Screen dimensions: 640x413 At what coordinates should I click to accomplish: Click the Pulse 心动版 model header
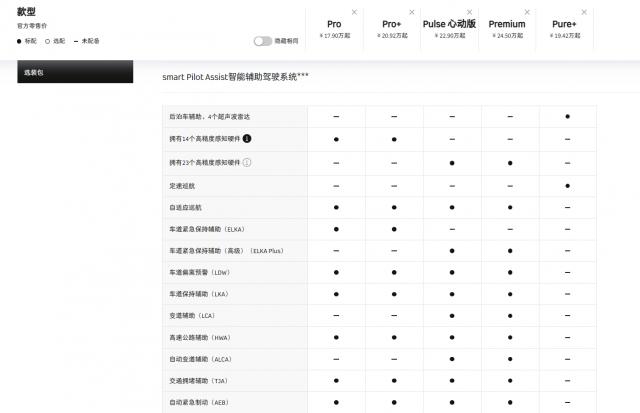(450, 24)
